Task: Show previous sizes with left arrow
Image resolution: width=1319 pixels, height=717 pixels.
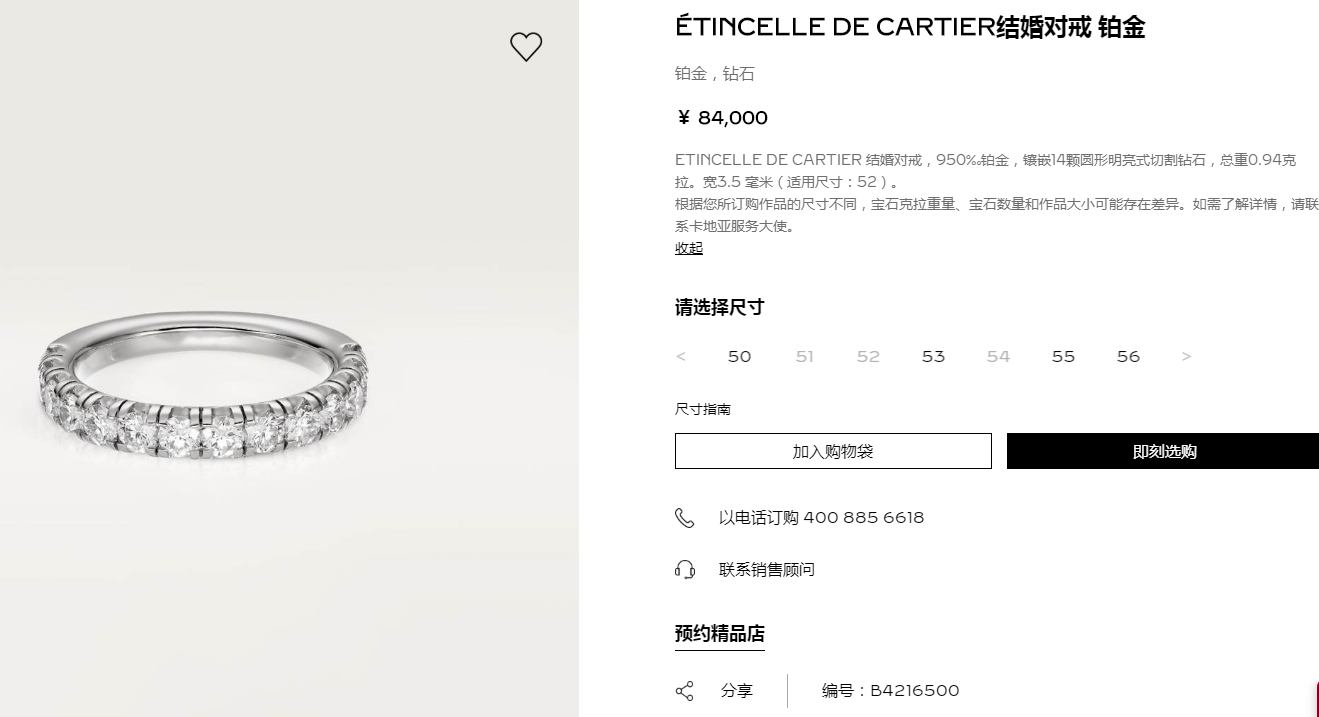Action: click(x=681, y=357)
